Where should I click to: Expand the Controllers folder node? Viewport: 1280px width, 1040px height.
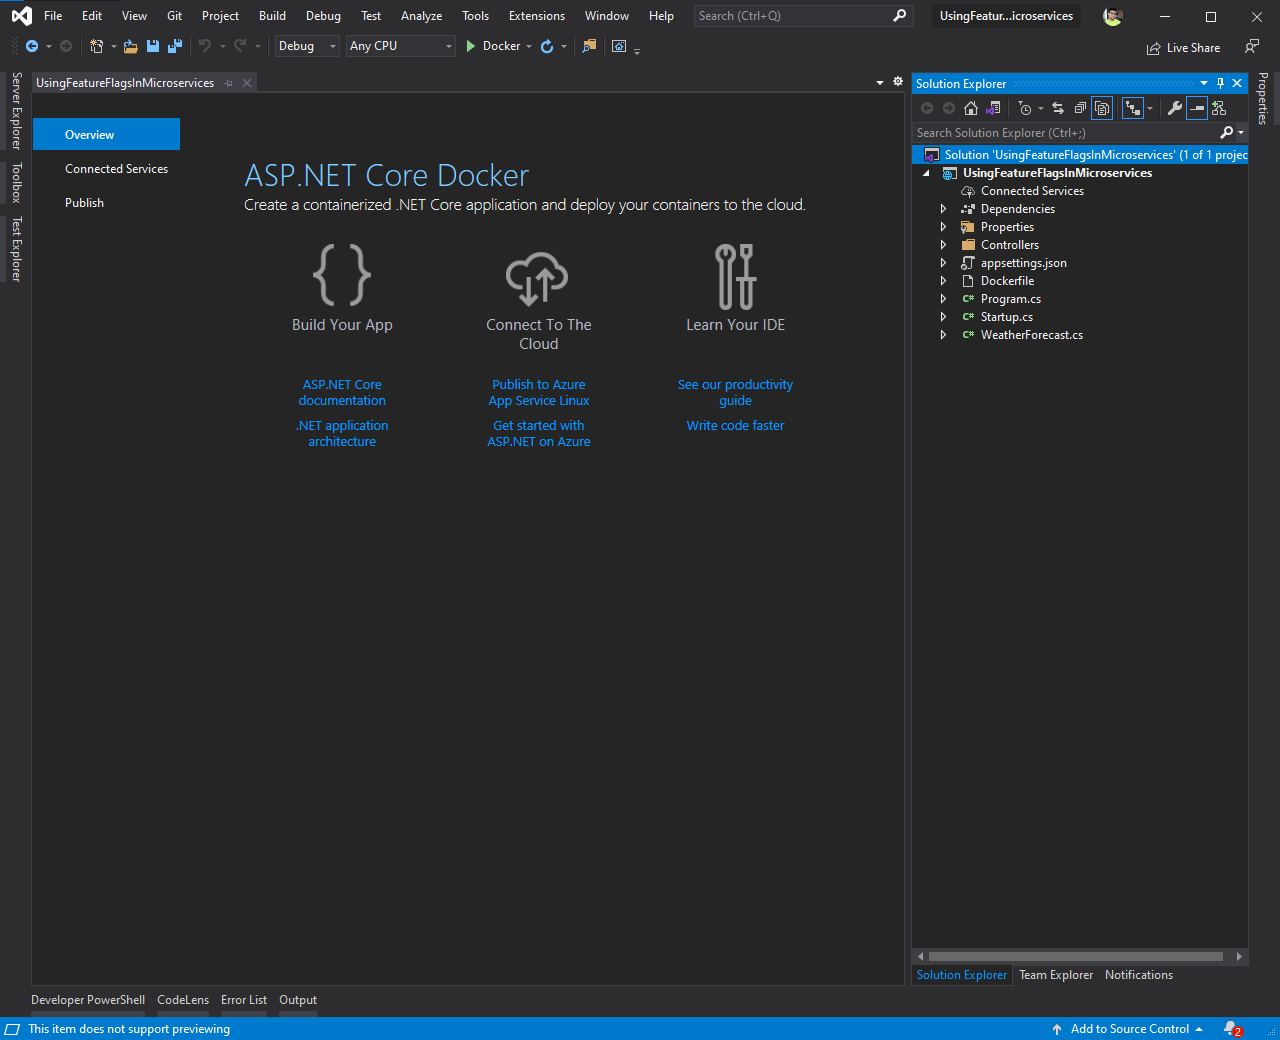pyautogui.click(x=943, y=245)
